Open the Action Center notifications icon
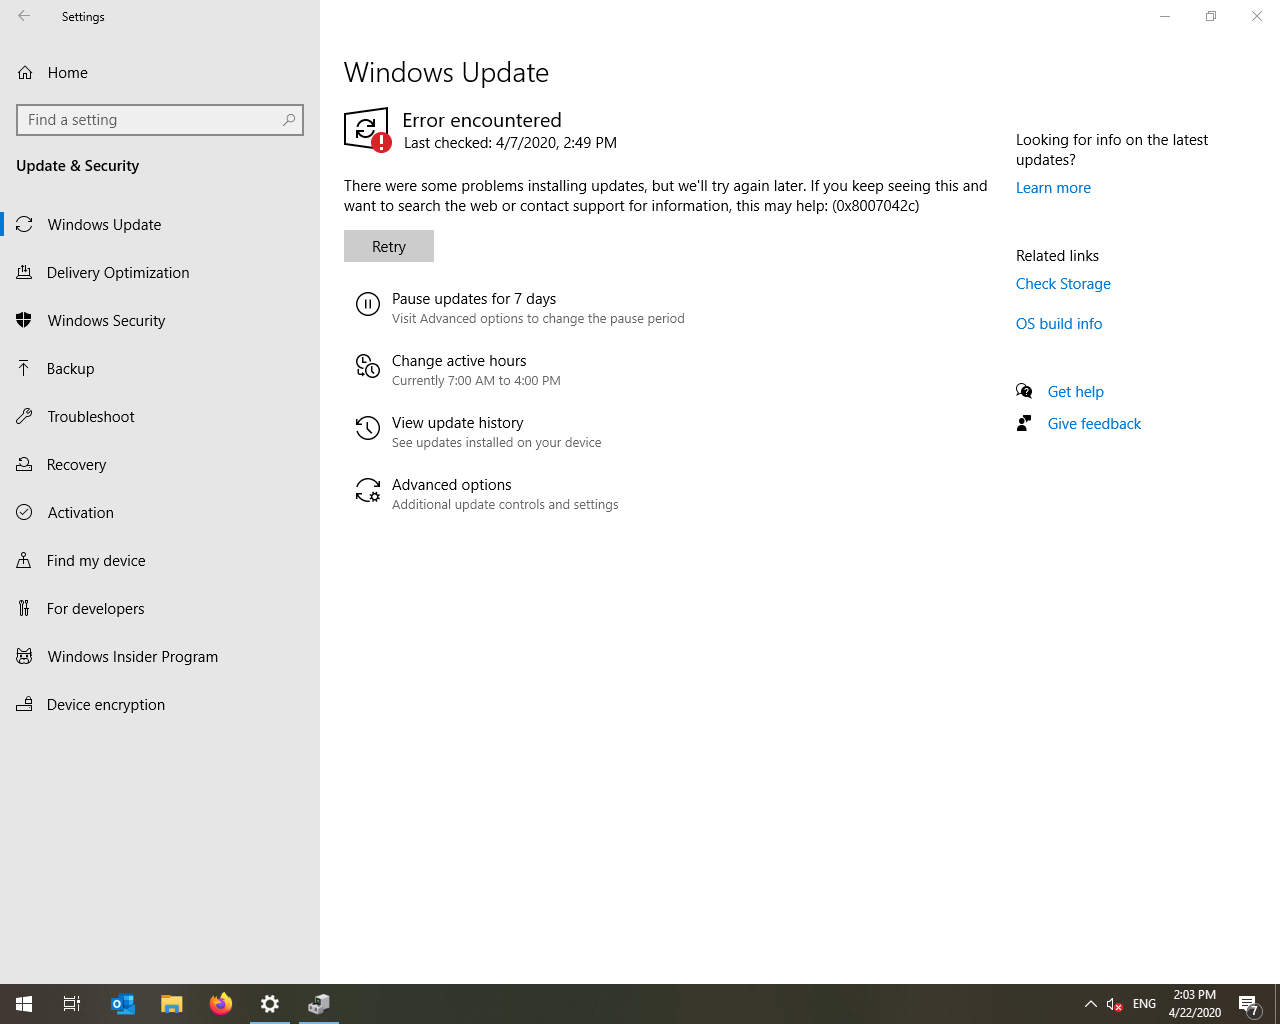The width and height of the screenshot is (1280, 1024). click(1249, 1004)
